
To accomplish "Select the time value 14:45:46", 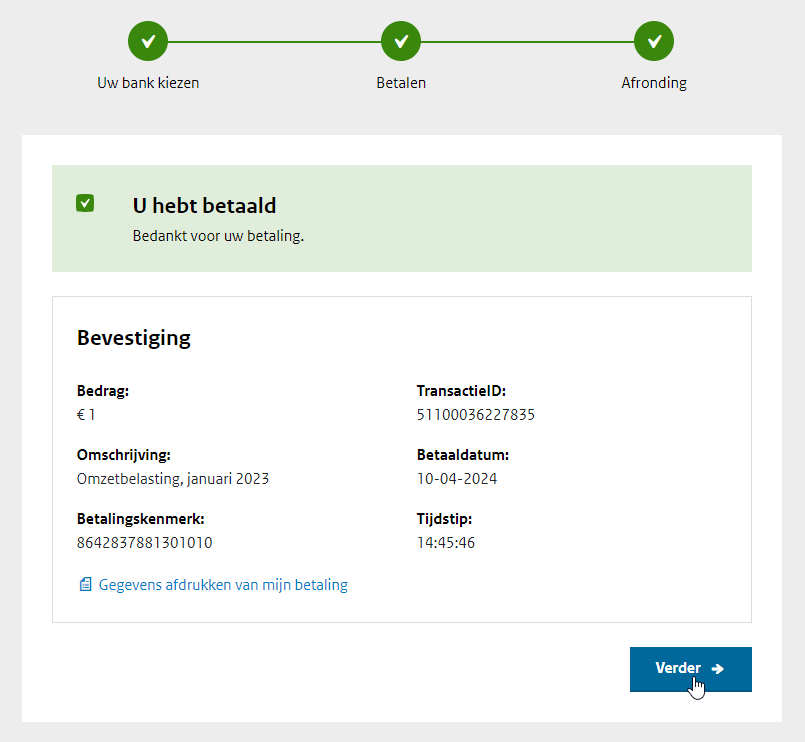I will pos(446,543).
